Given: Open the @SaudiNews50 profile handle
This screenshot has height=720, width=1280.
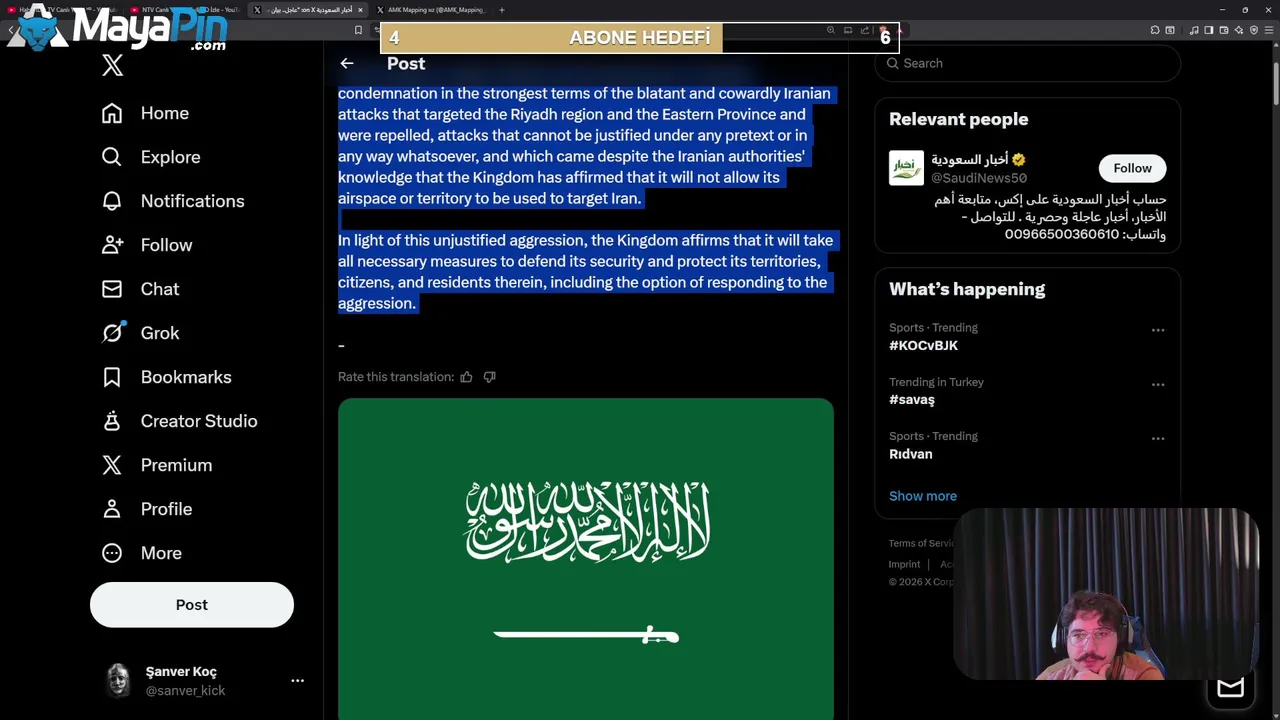Looking at the screenshot, I should pos(979,178).
